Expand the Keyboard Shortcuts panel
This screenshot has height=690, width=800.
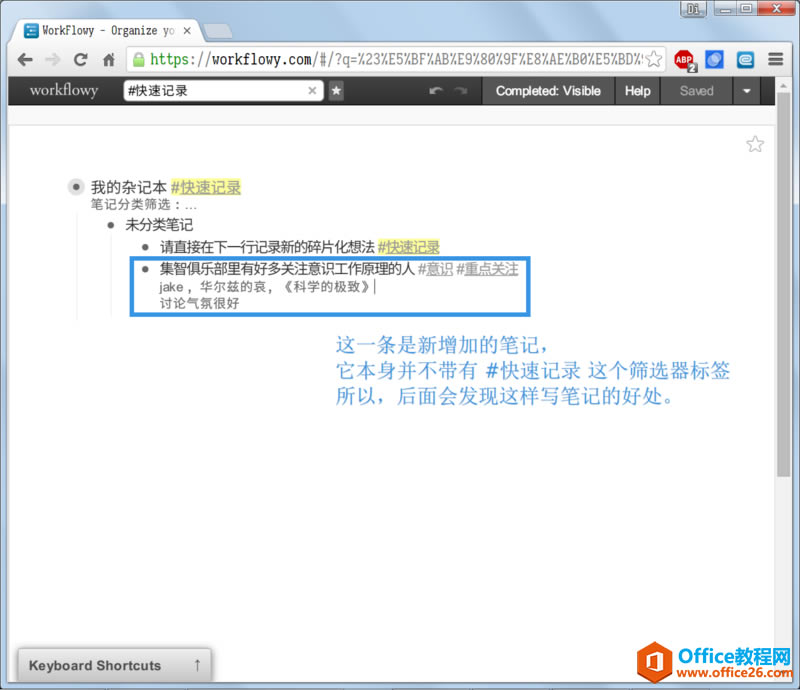(x=115, y=665)
